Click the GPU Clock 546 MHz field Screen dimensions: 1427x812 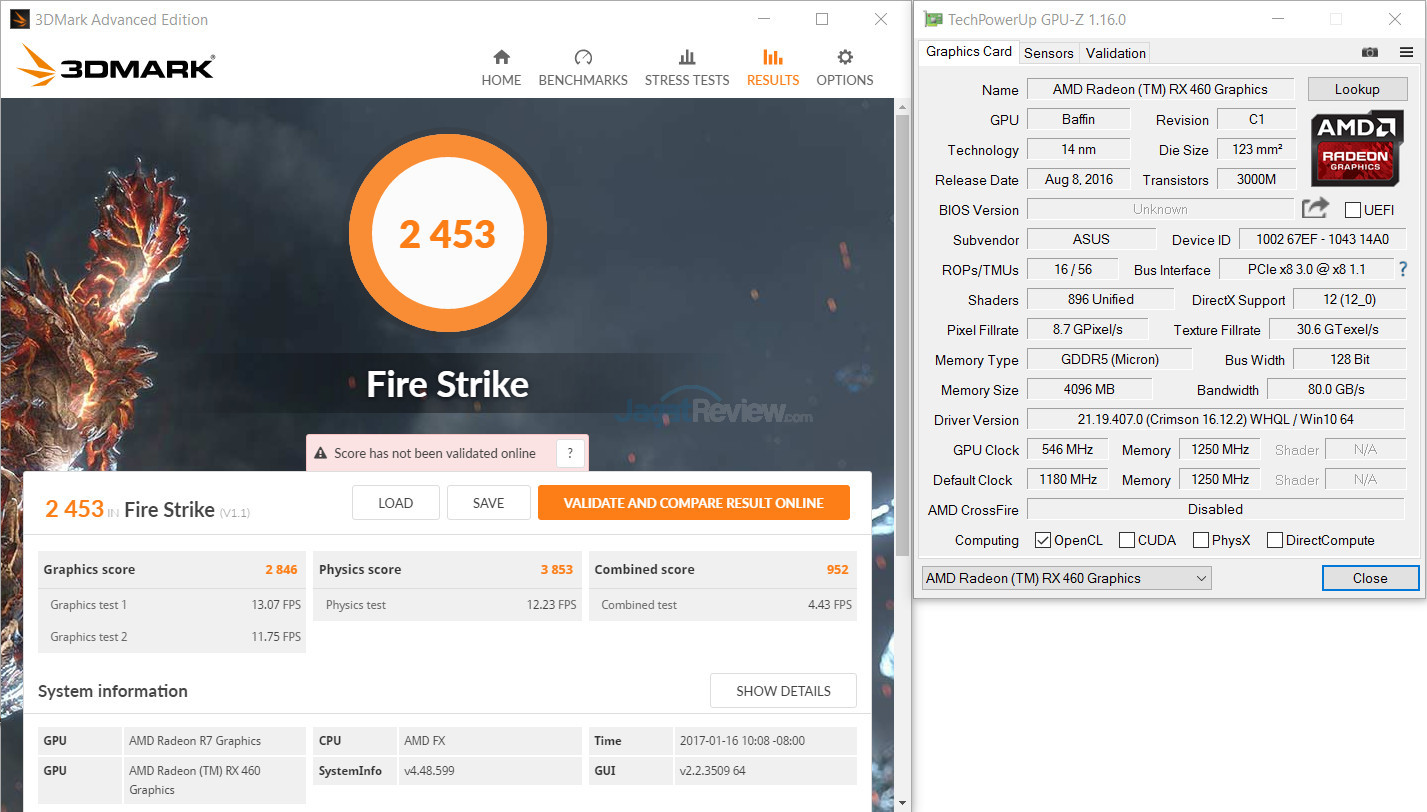(1067, 449)
